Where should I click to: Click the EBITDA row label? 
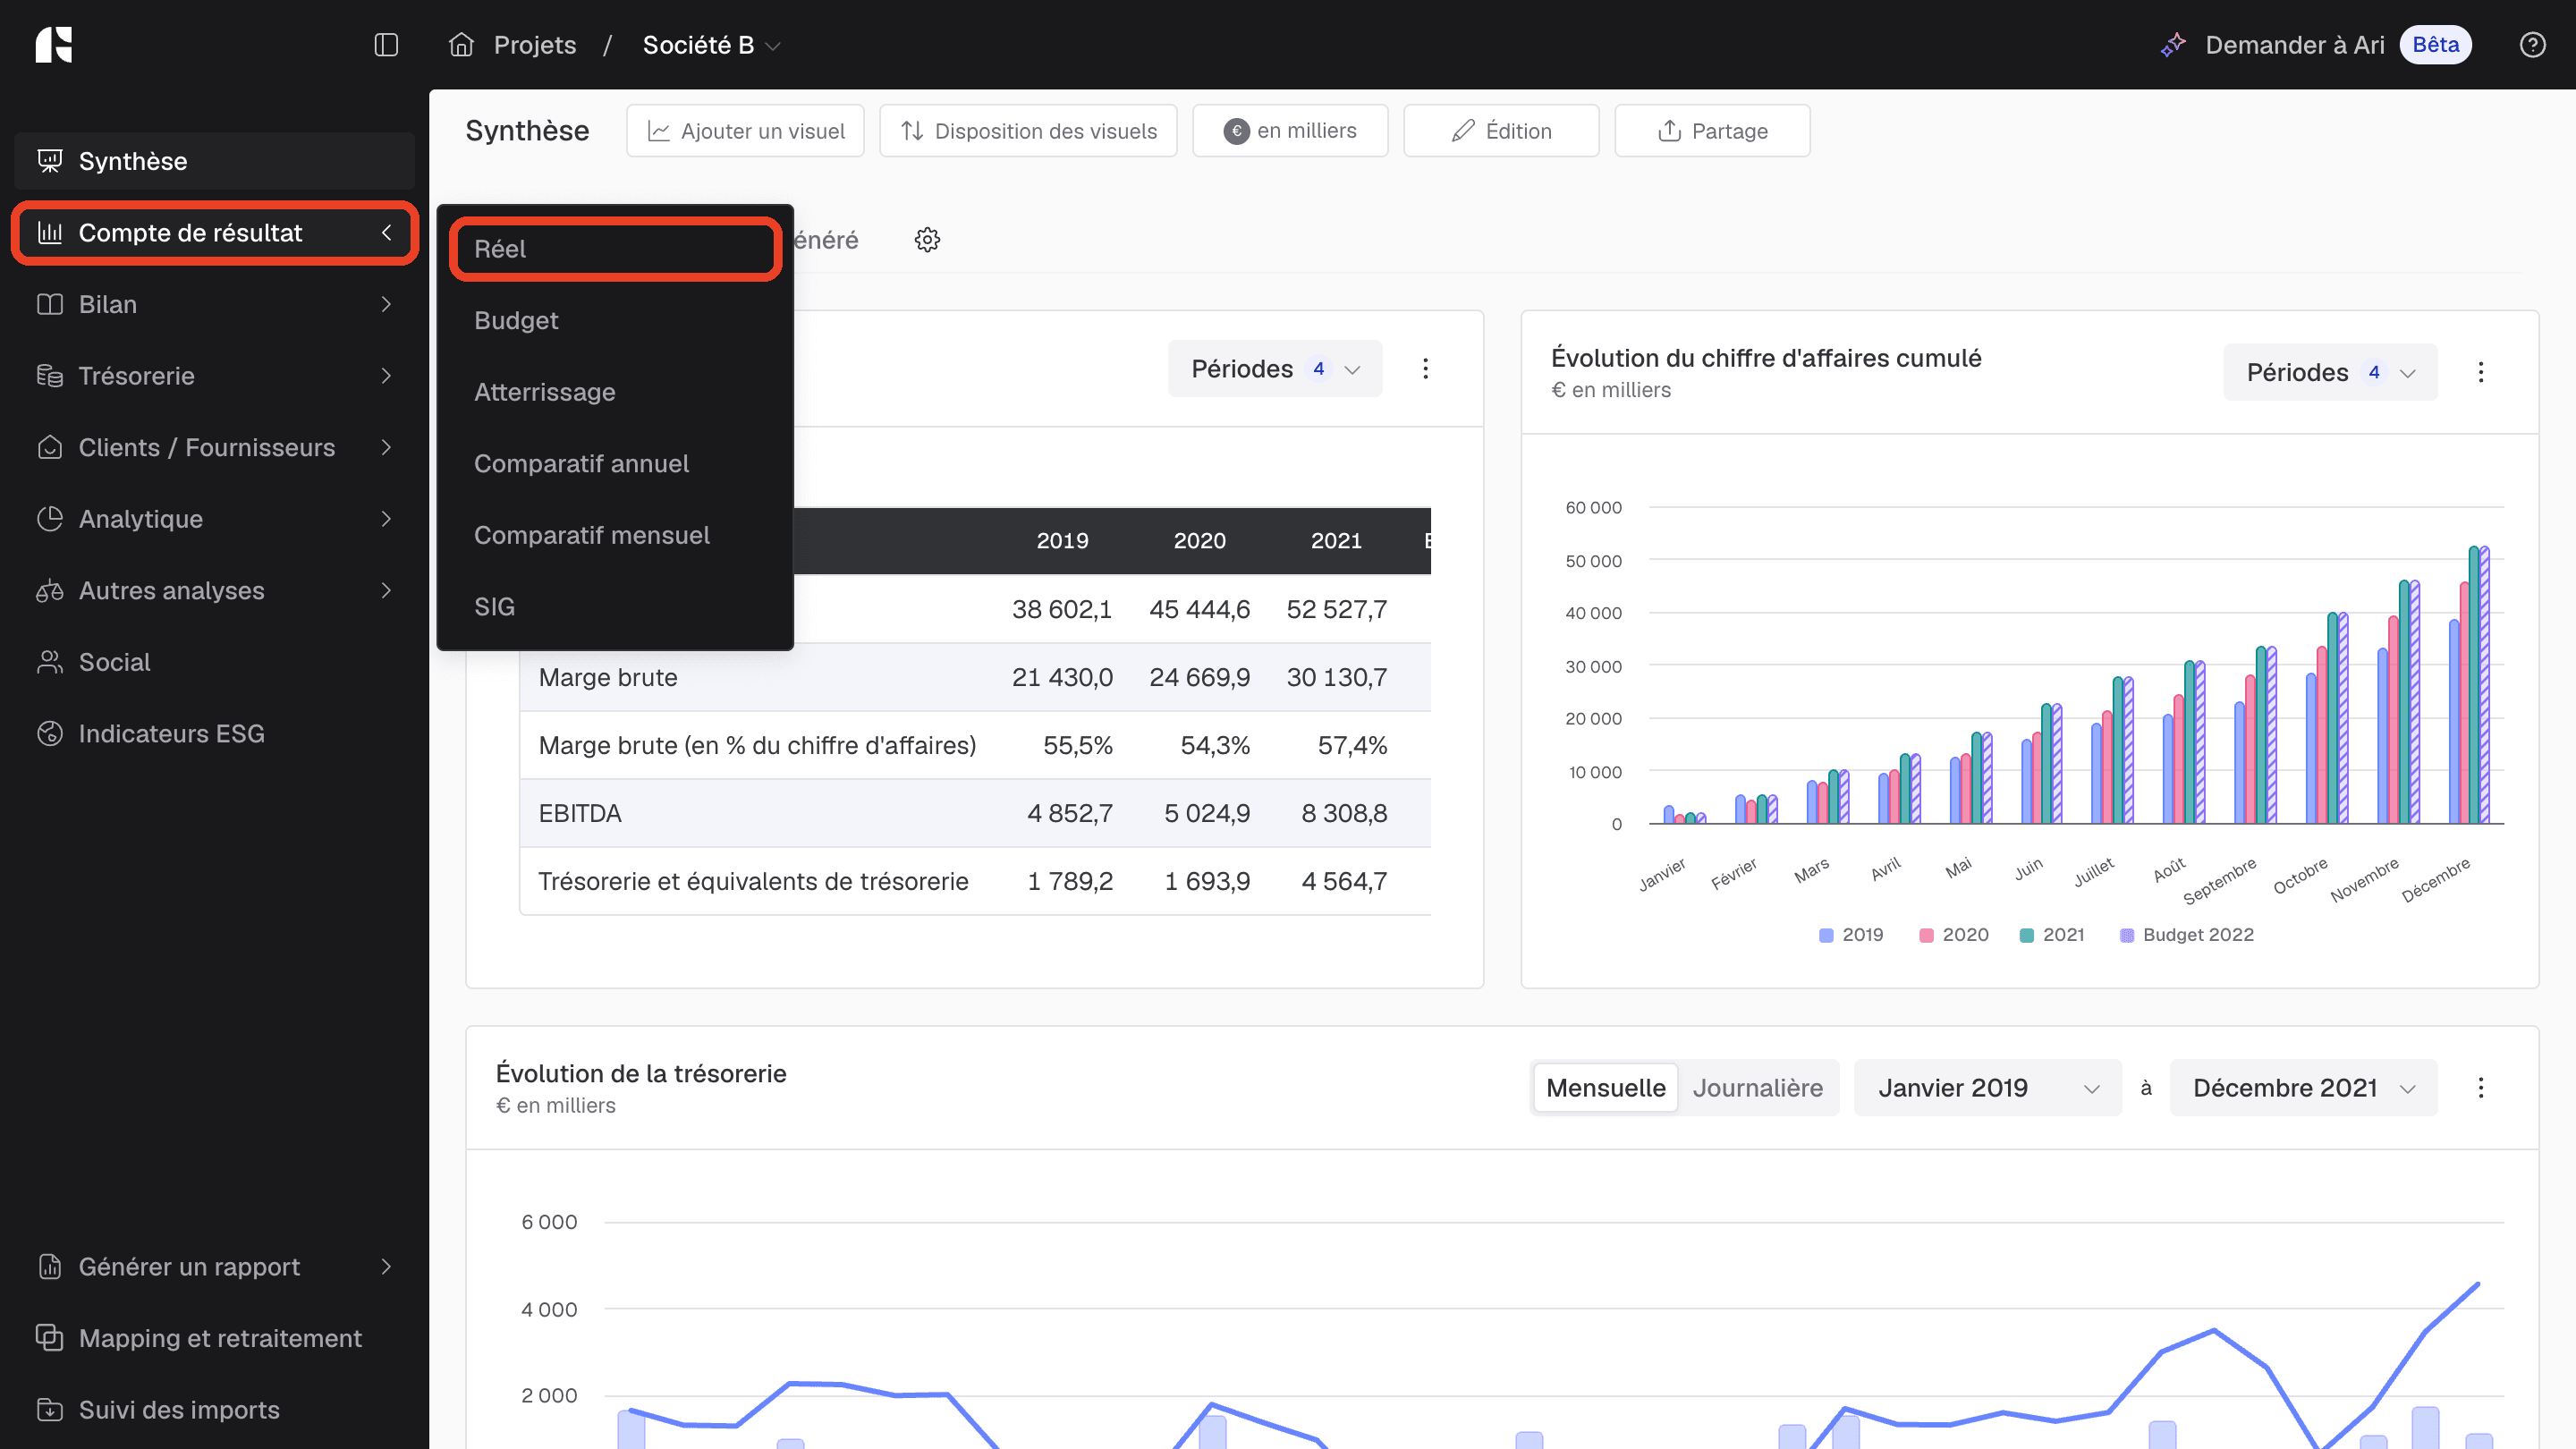(x=580, y=814)
